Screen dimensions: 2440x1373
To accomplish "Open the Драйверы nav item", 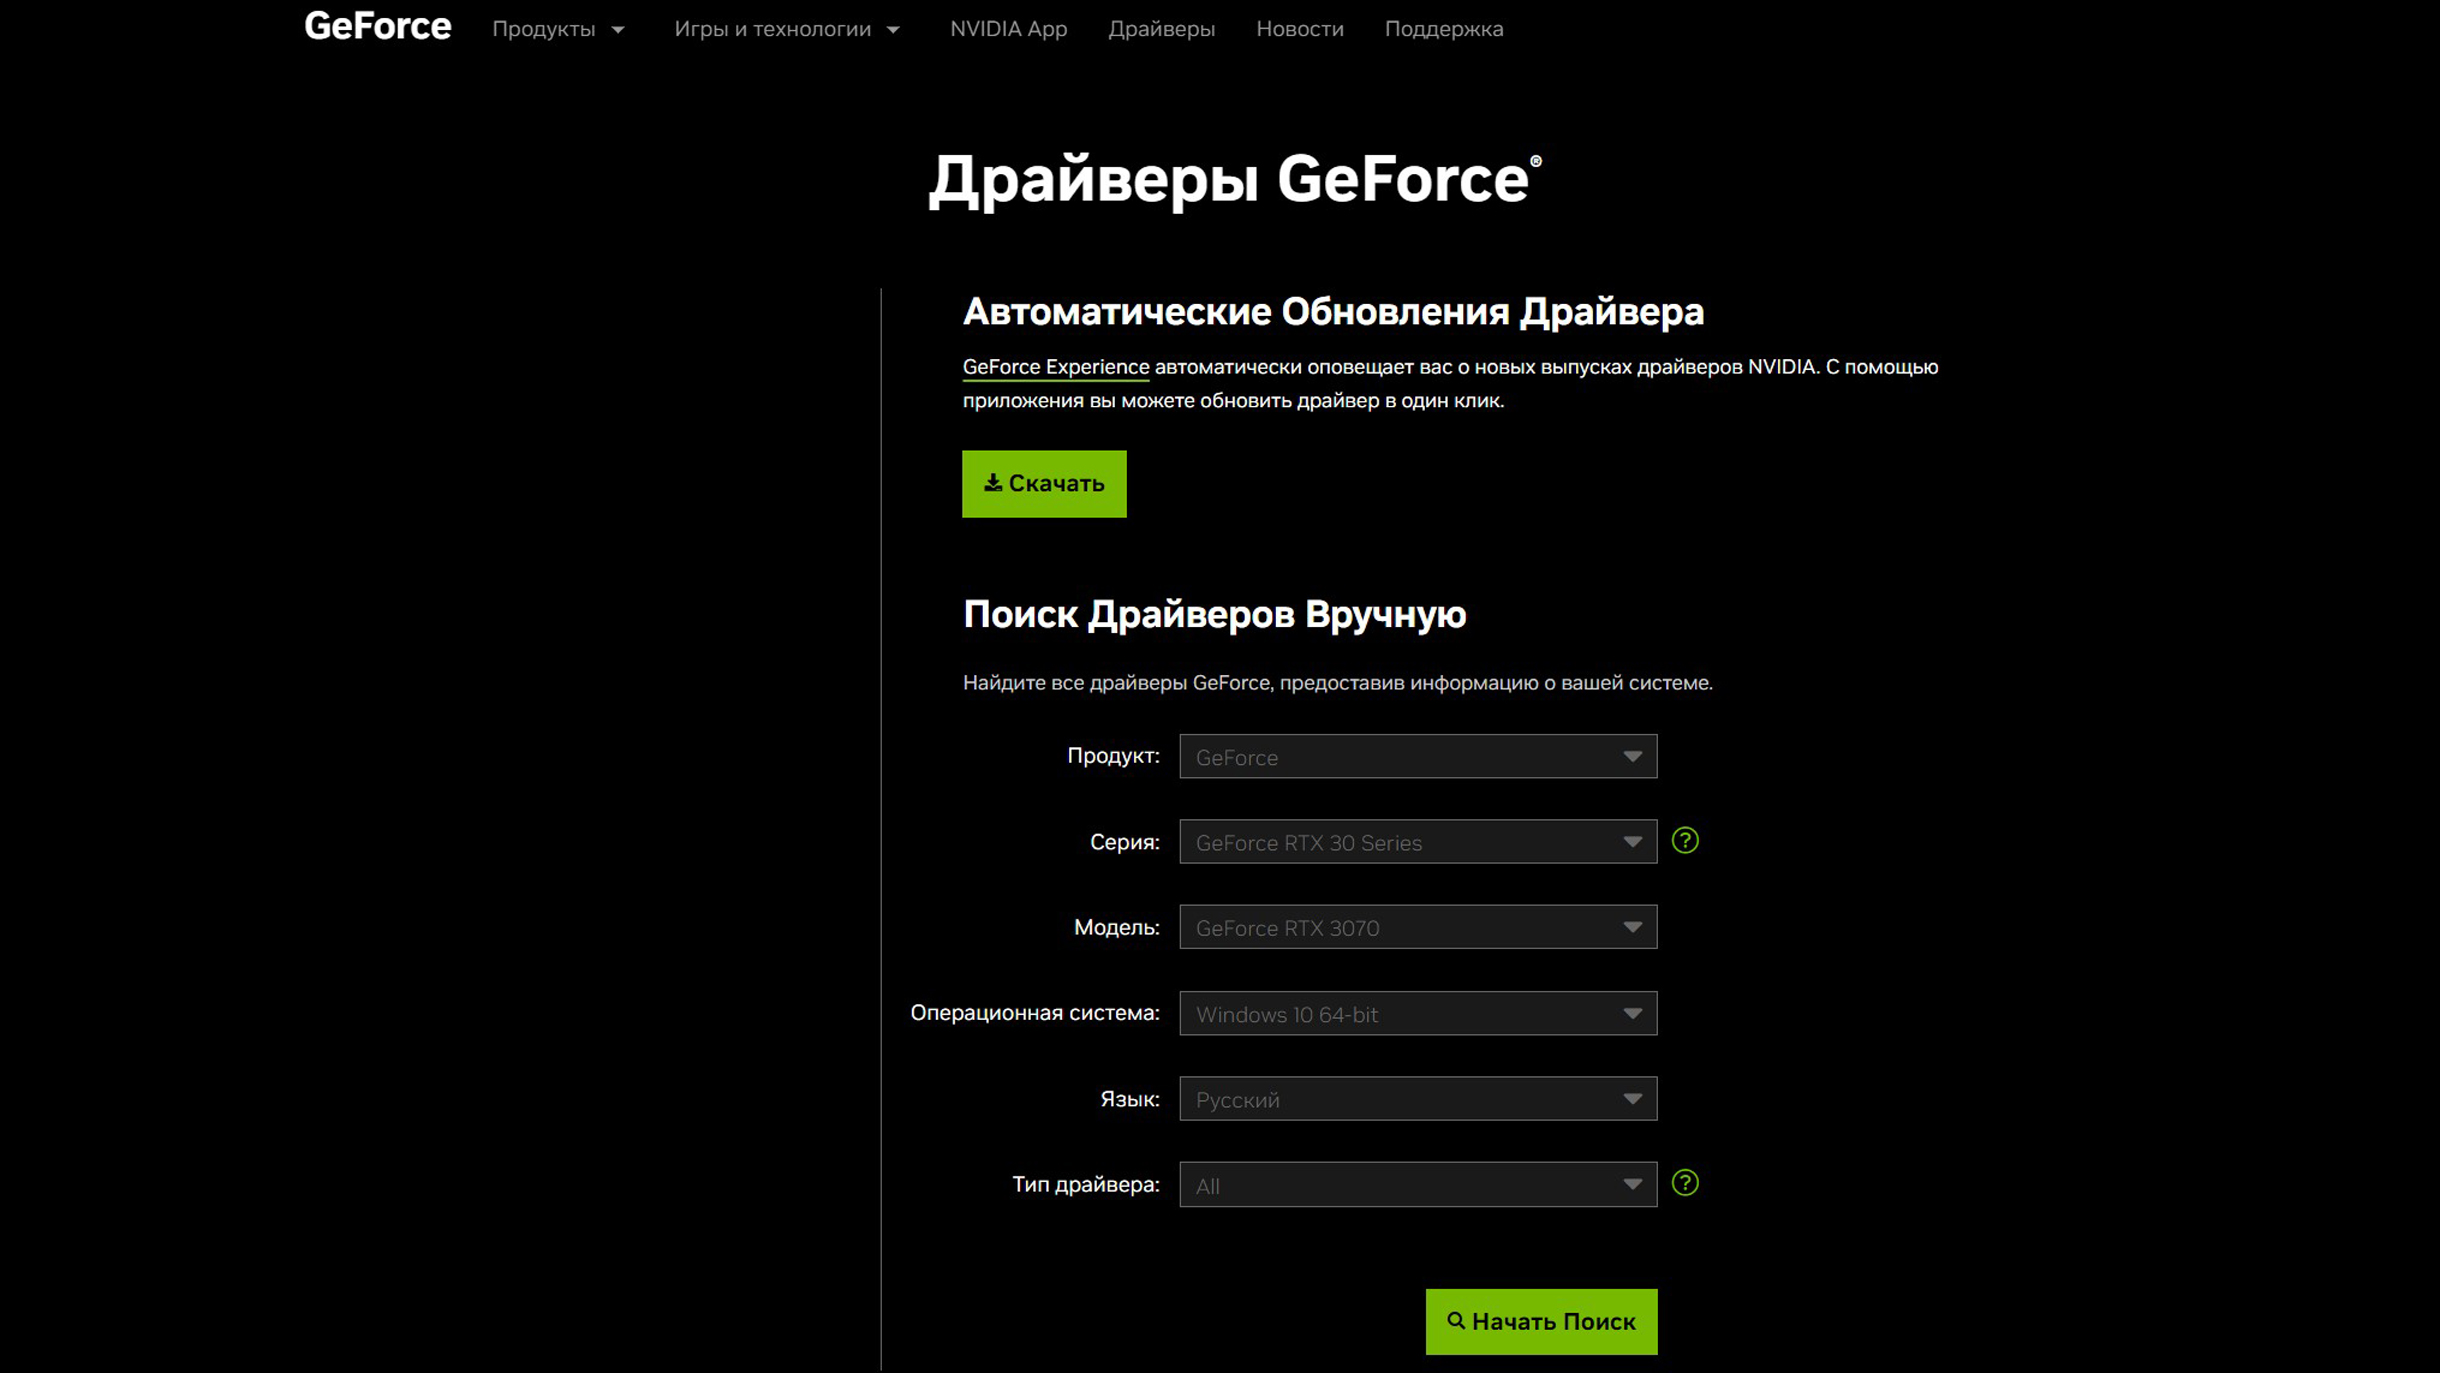I will (1161, 29).
